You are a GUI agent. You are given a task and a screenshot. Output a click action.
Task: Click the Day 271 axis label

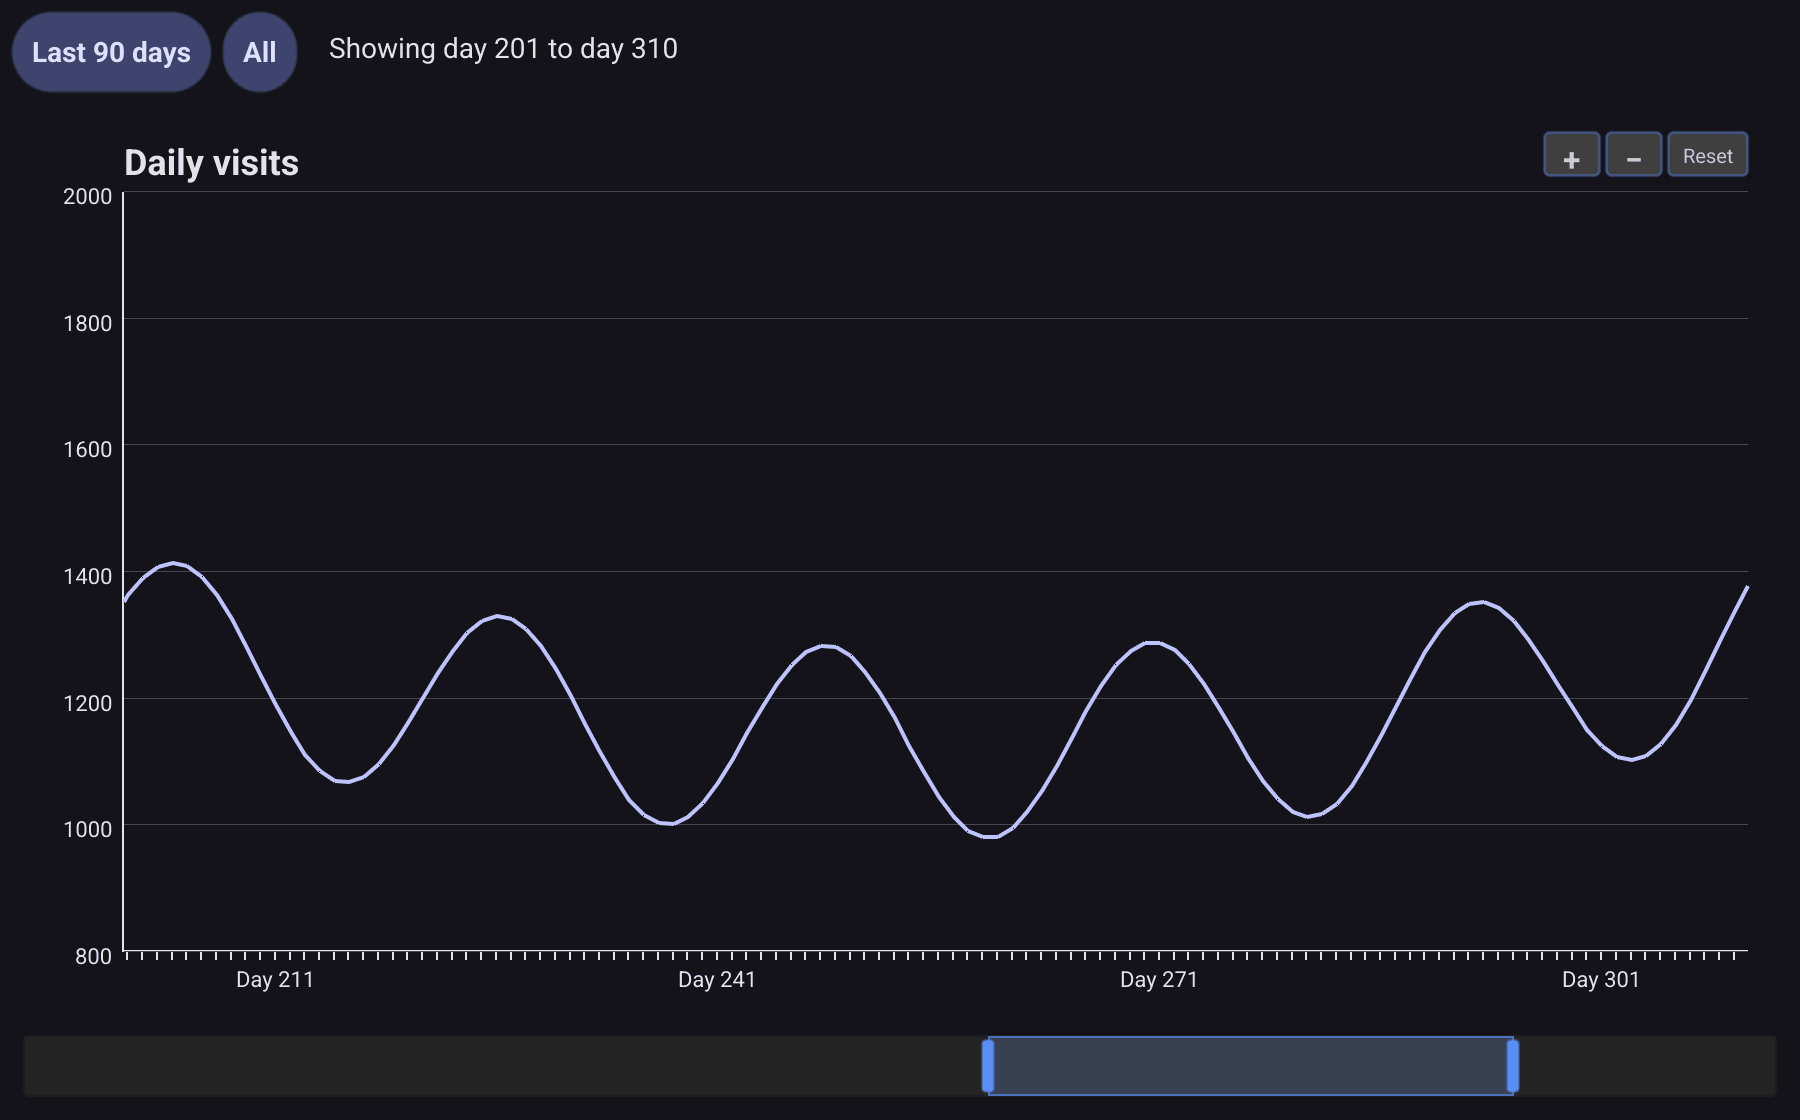(x=1159, y=980)
